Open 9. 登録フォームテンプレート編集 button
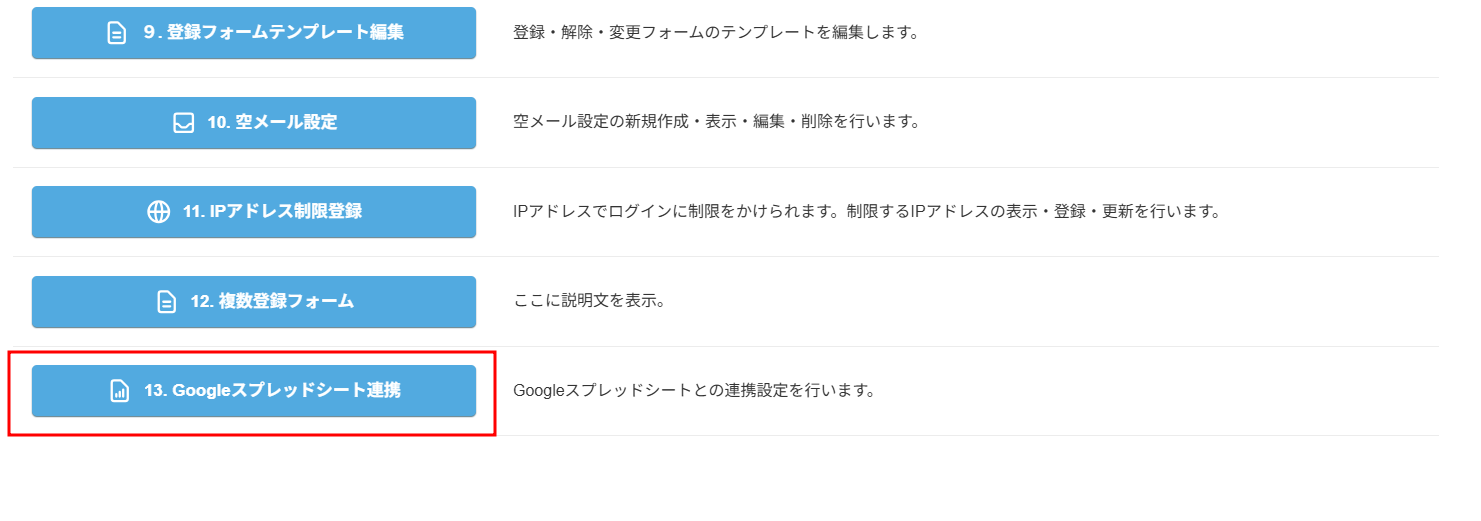 coord(254,33)
